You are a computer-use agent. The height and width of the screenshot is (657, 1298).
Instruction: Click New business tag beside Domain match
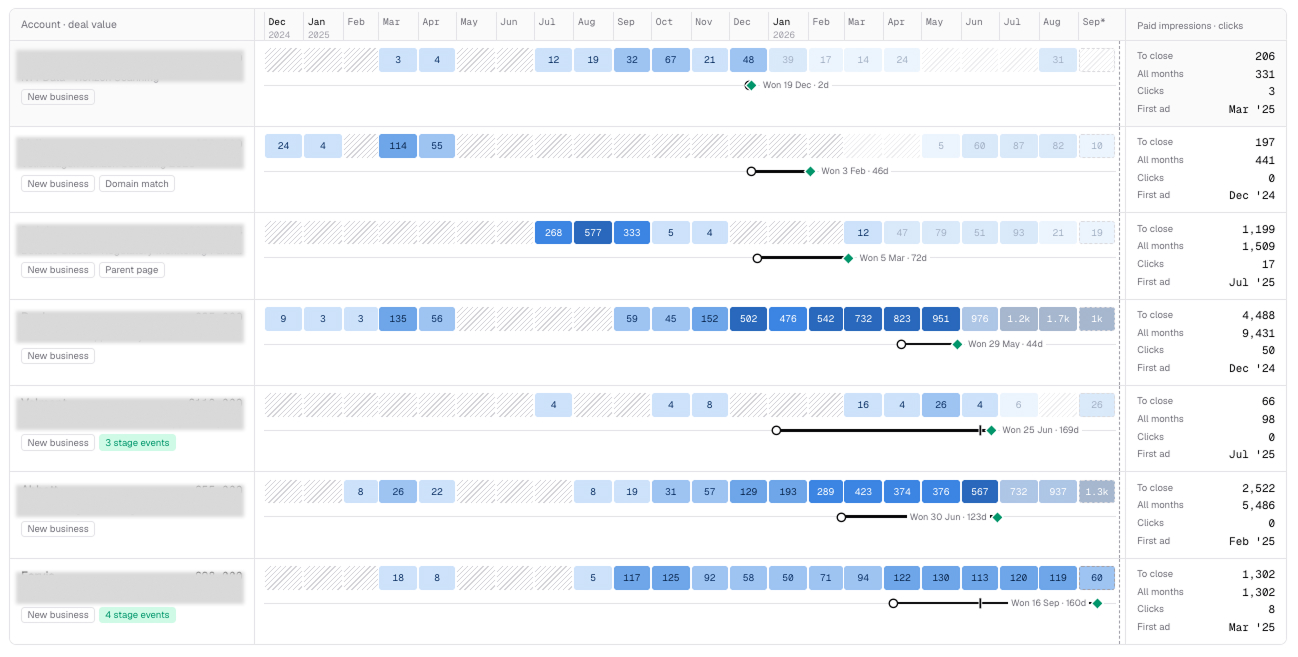tap(58, 184)
